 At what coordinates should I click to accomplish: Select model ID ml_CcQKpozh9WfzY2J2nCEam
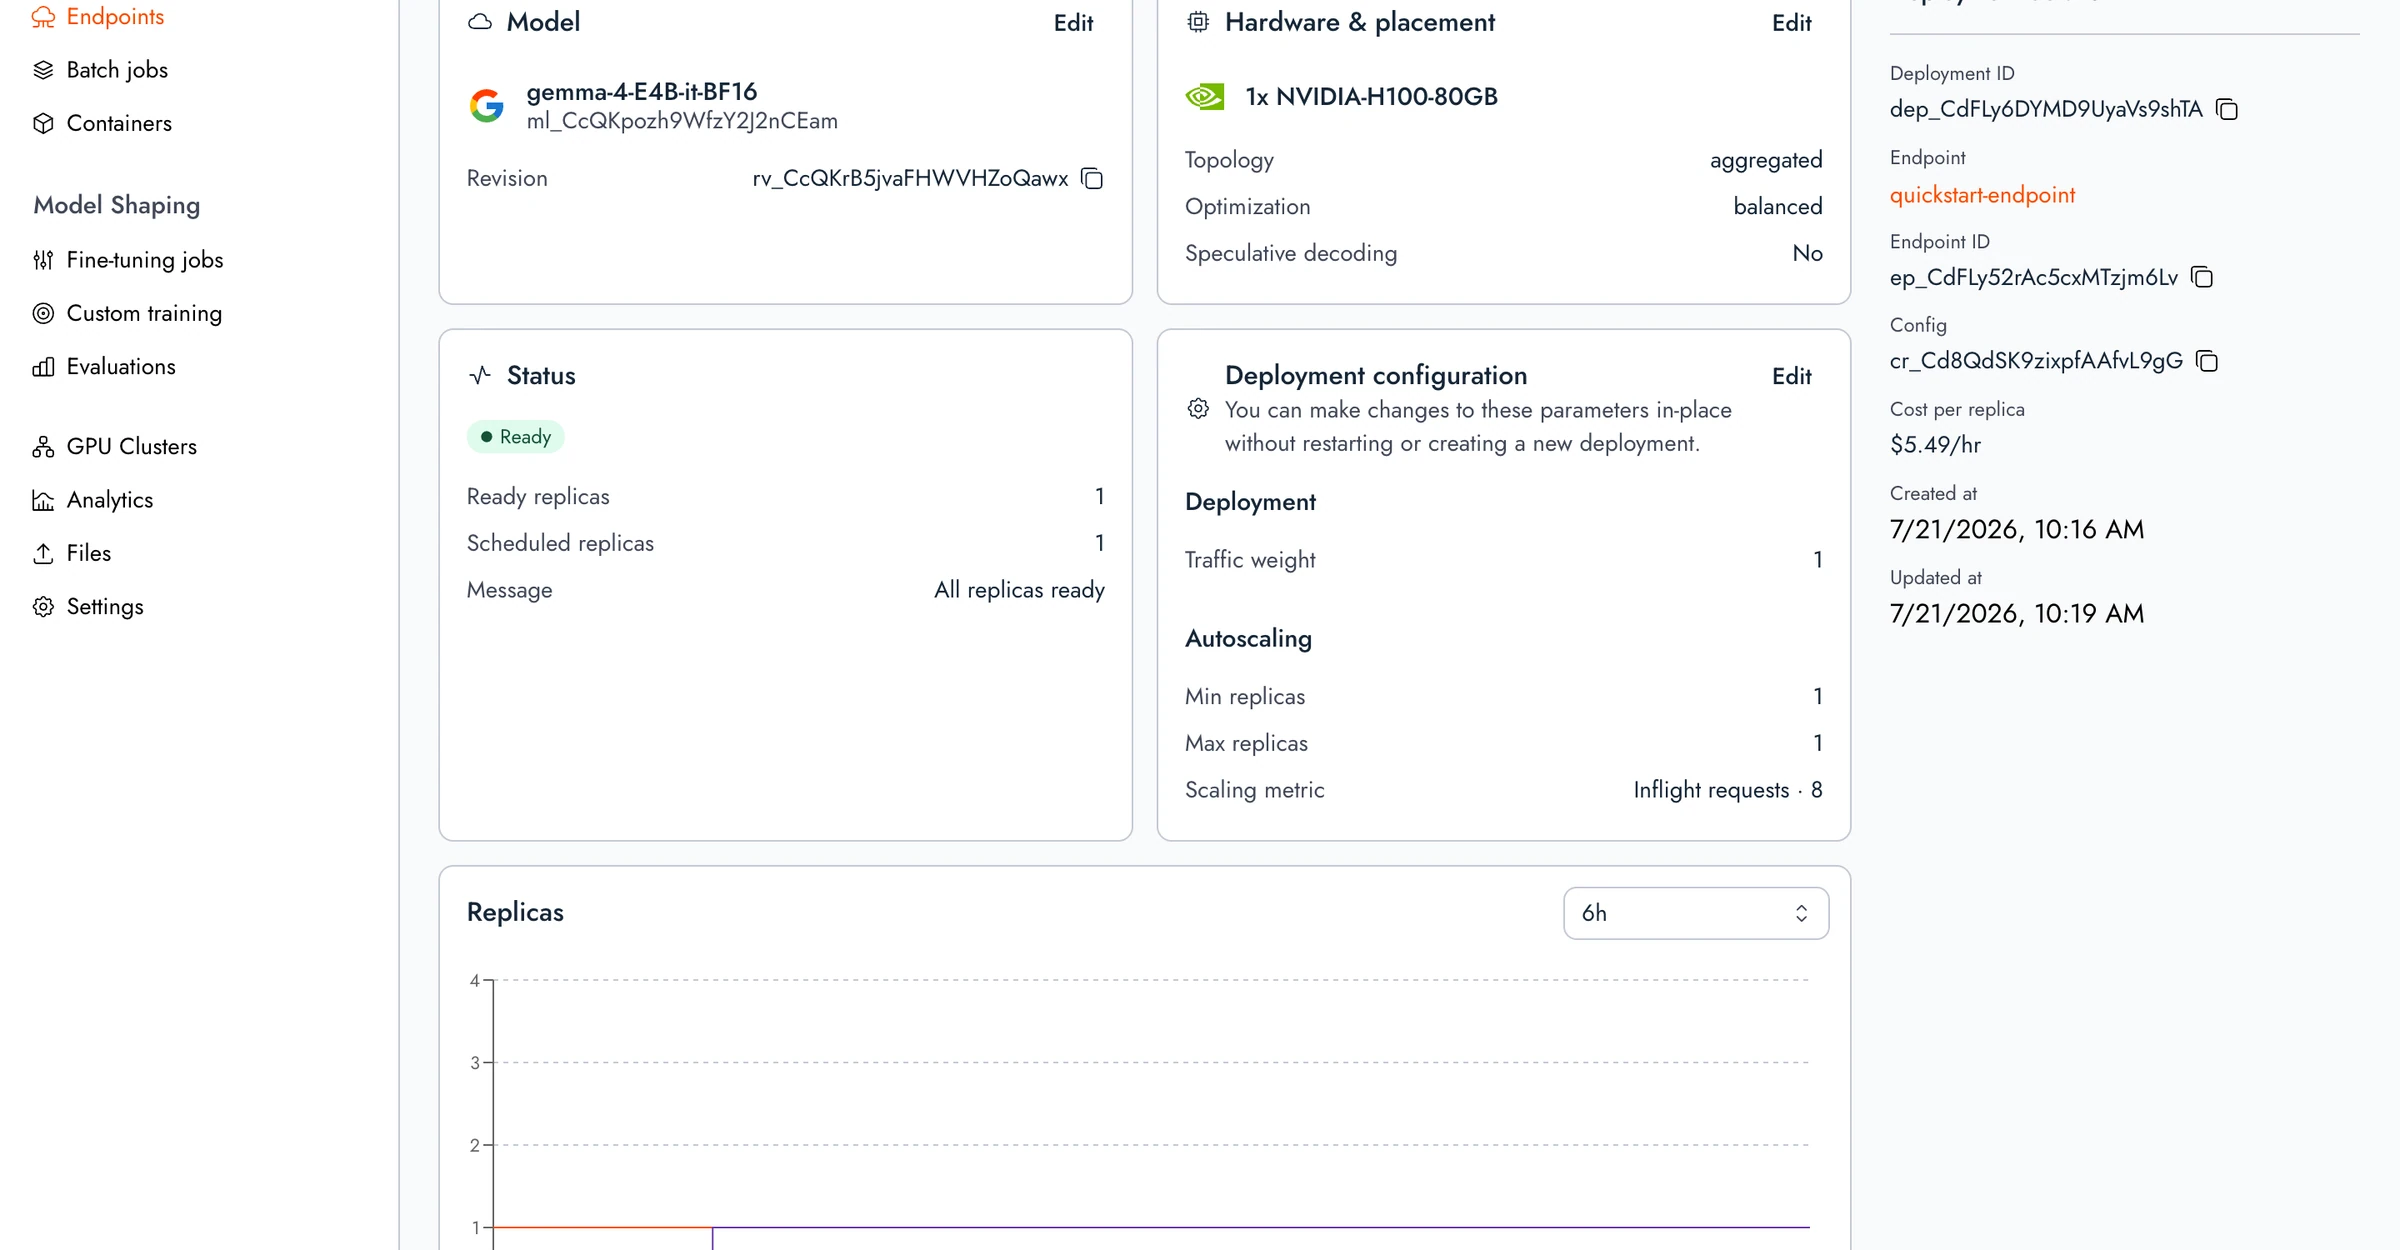682,121
